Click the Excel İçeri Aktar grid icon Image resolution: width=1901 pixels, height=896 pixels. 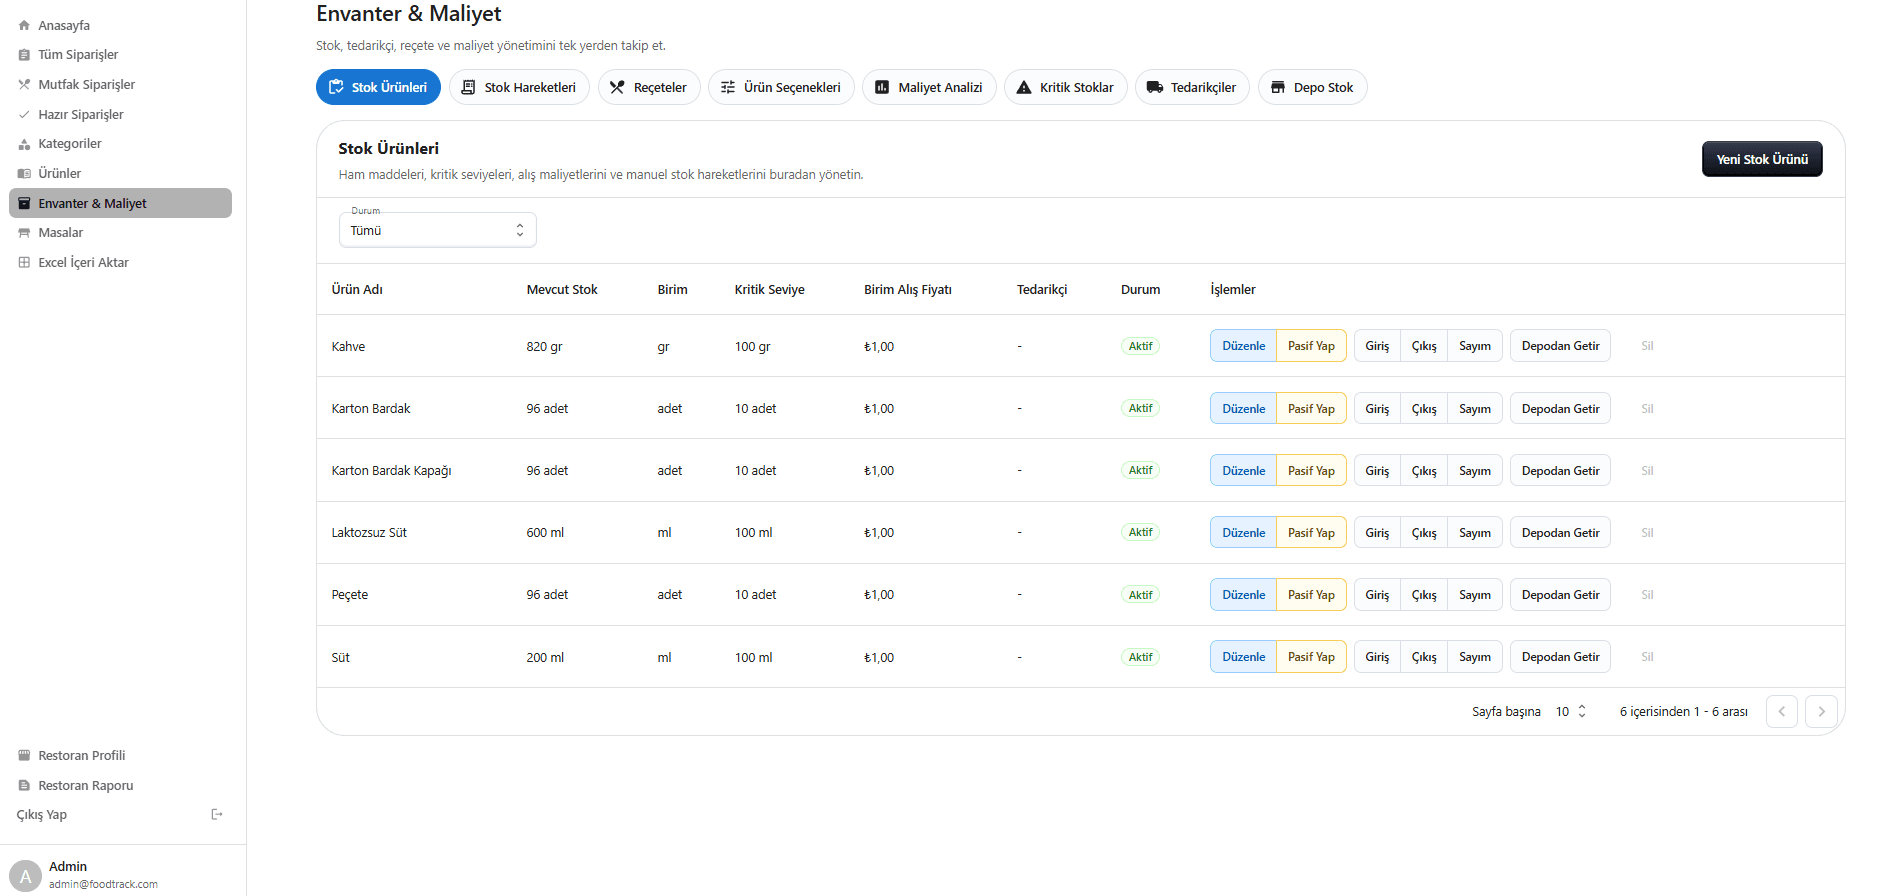tap(24, 262)
